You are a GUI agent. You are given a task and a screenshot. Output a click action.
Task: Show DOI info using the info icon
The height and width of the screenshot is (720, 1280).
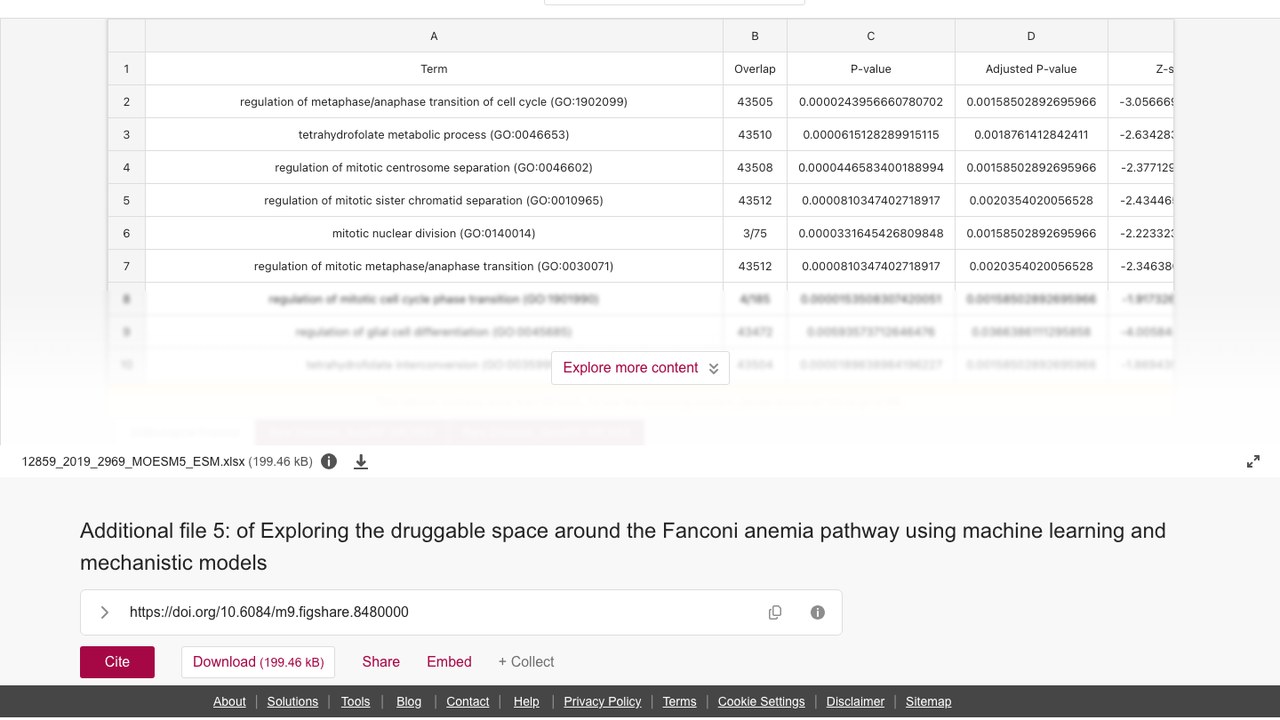pos(818,612)
